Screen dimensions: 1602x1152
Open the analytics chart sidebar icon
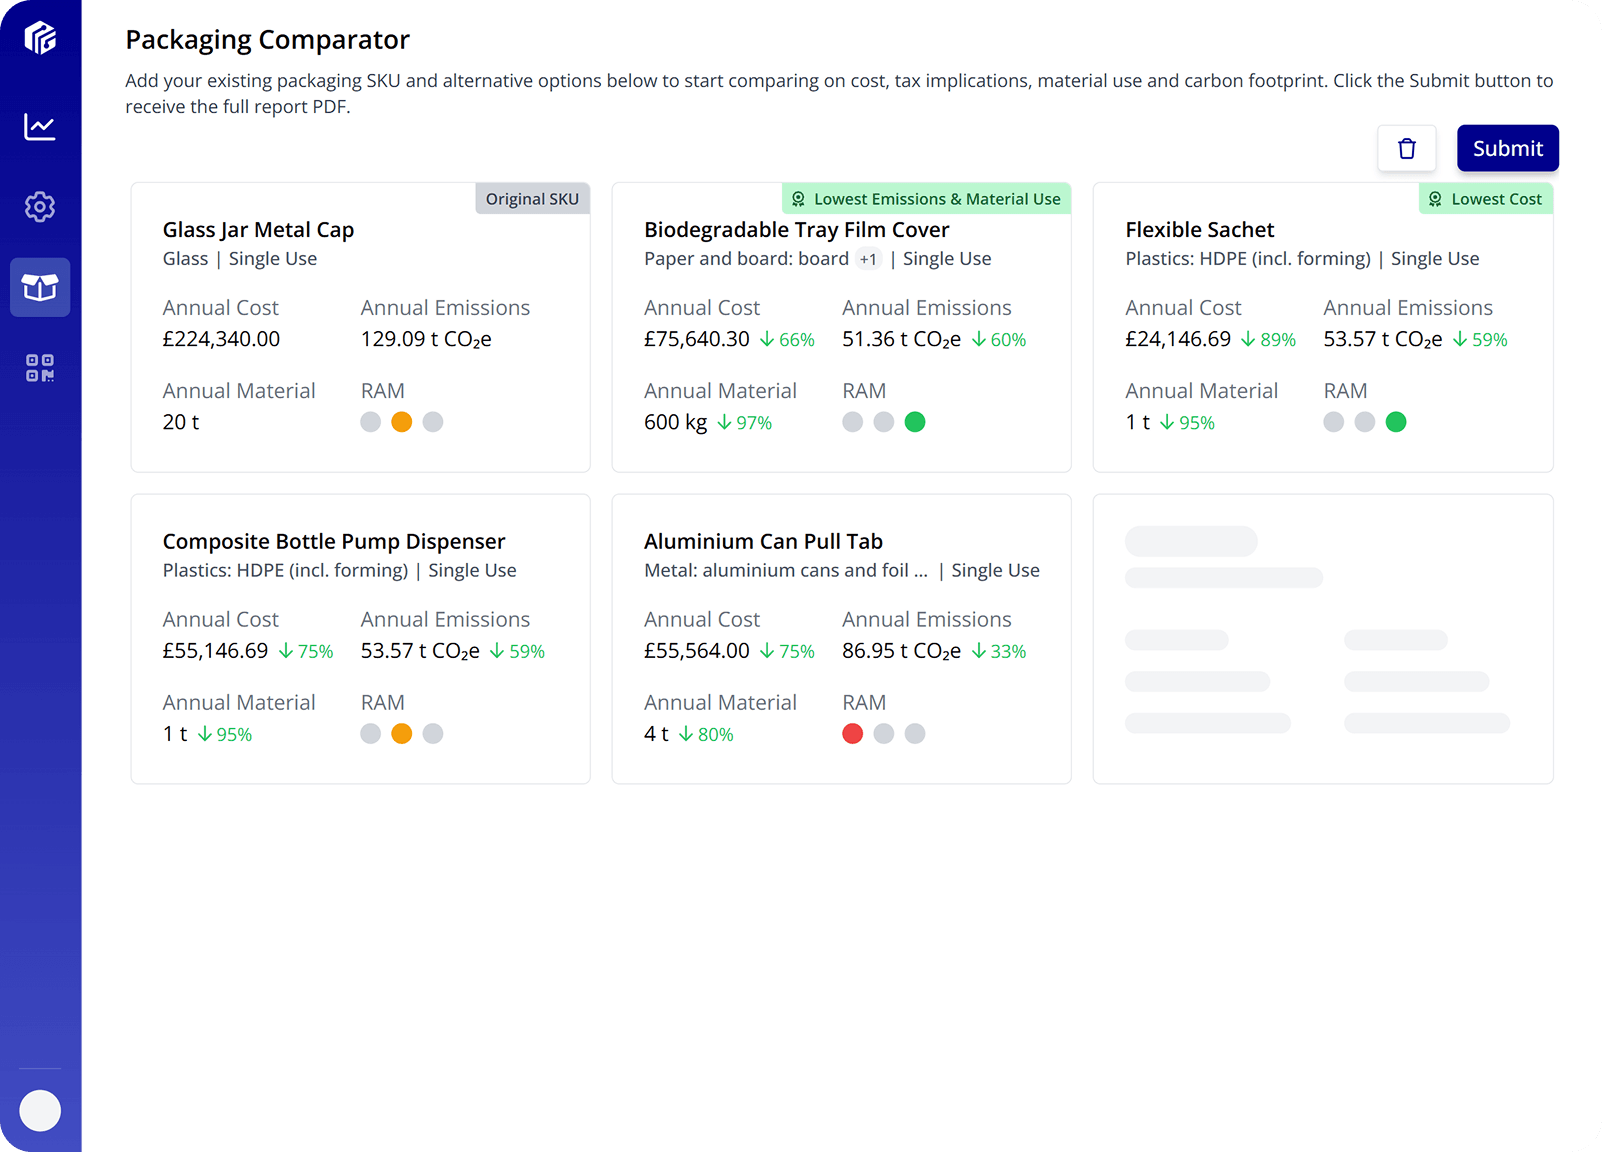coord(40,127)
